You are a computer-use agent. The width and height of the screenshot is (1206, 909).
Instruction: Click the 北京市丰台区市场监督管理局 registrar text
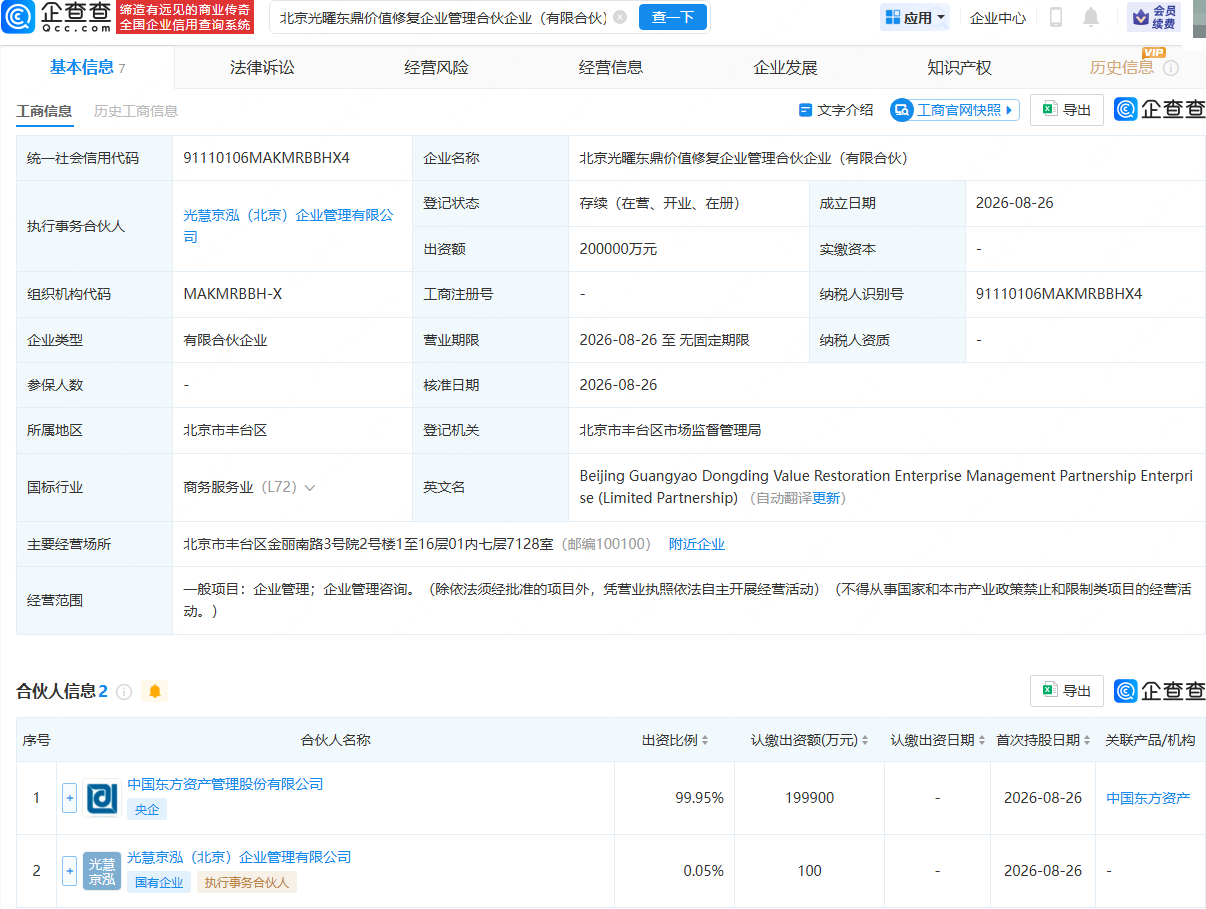click(670, 430)
